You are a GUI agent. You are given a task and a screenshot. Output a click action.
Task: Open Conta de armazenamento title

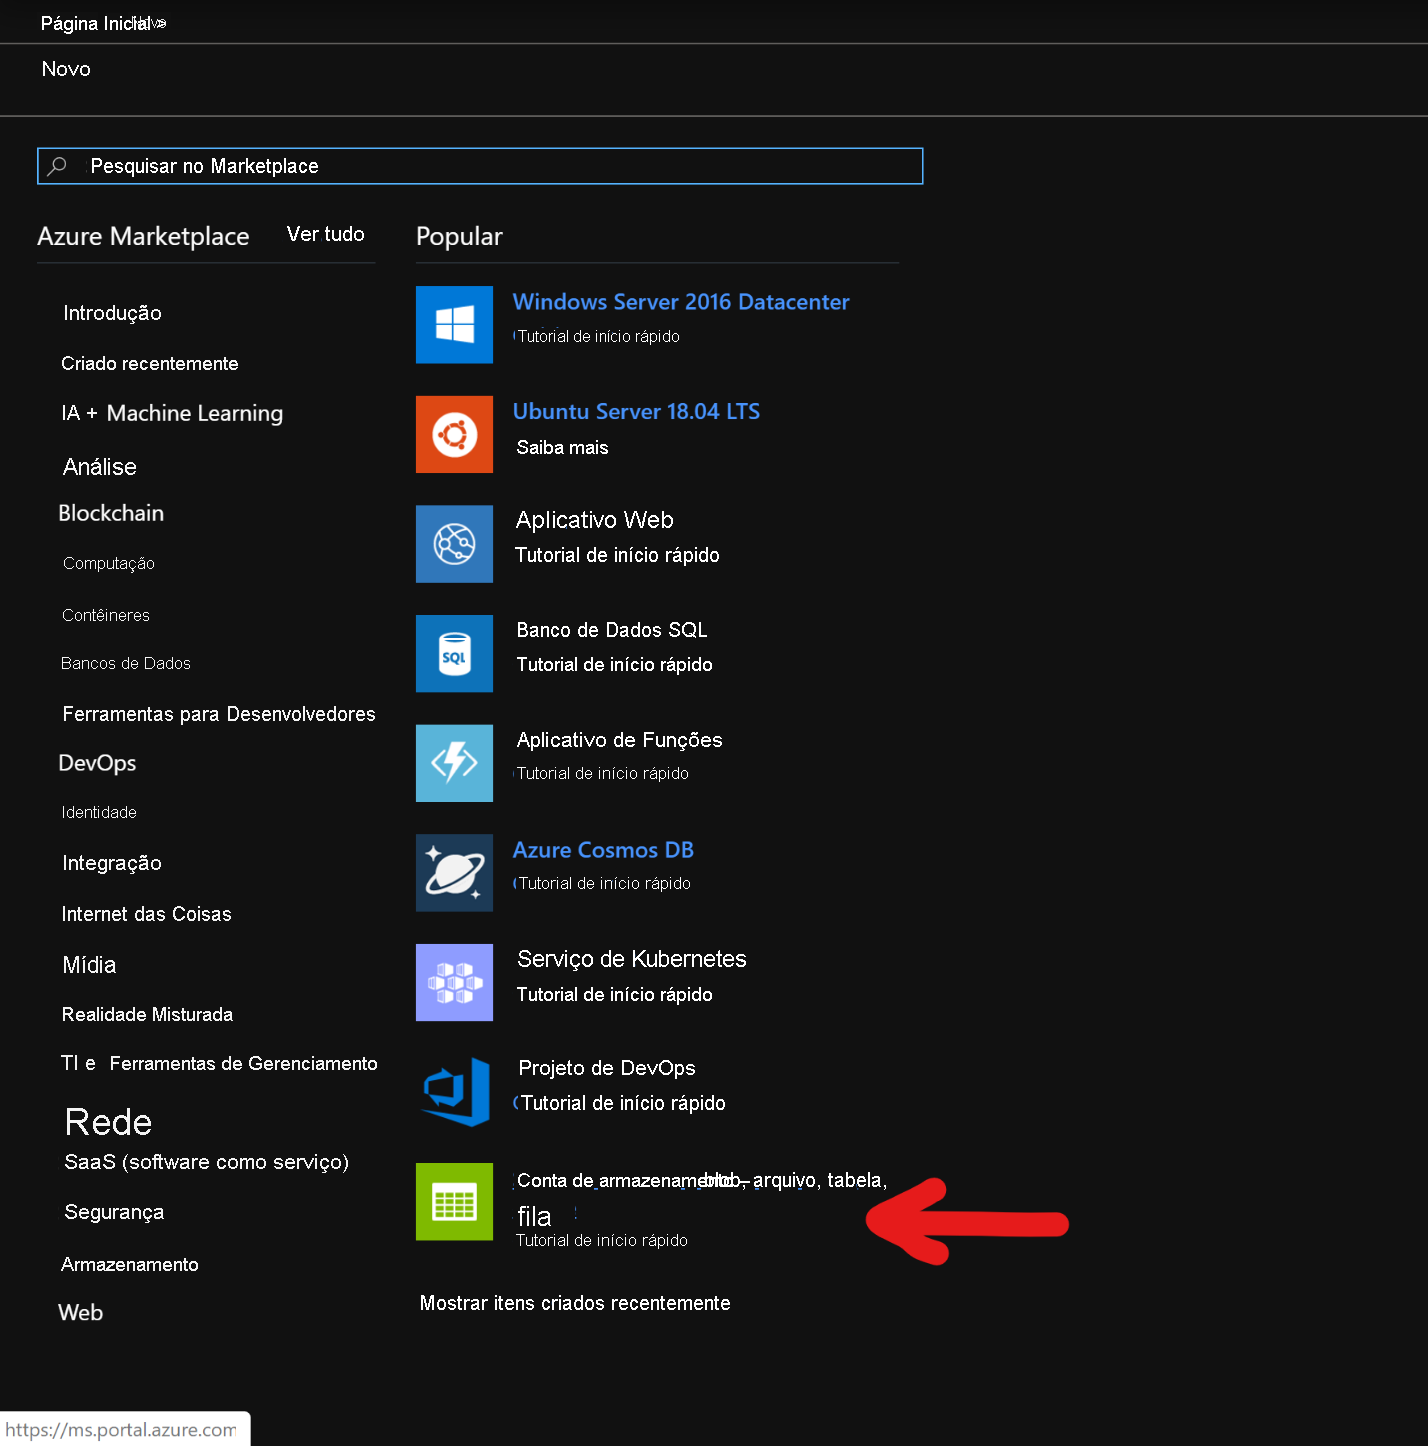click(701, 1197)
